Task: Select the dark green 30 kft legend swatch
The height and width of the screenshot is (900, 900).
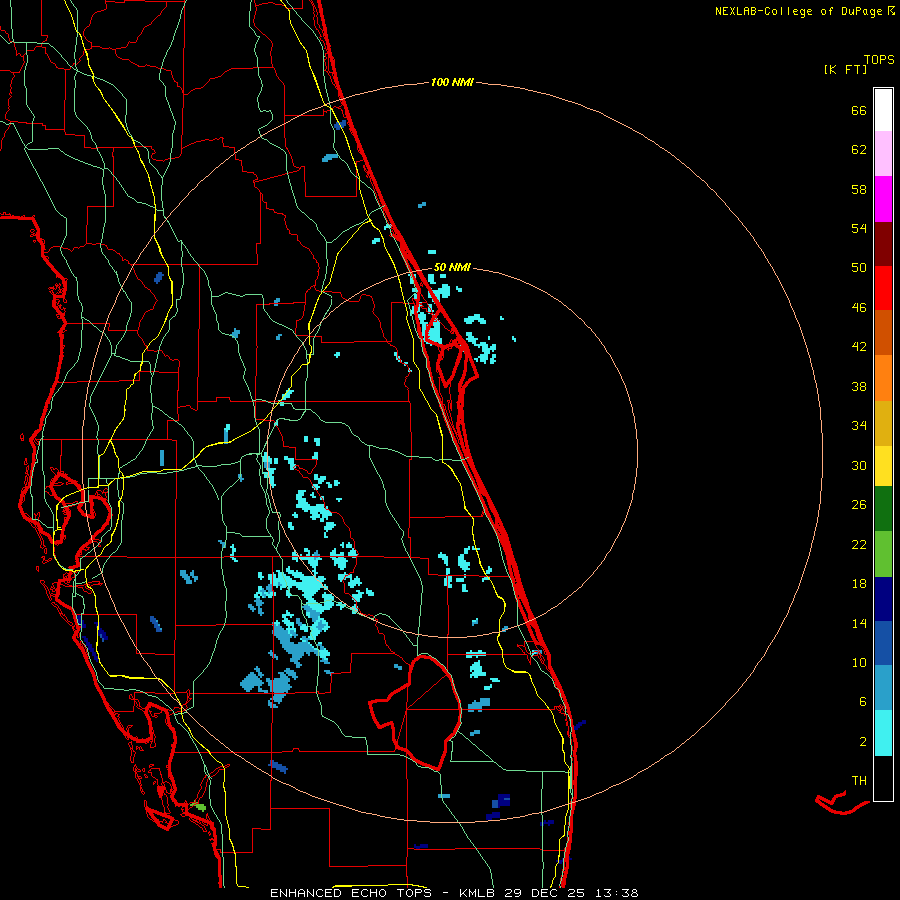Action: tap(883, 509)
